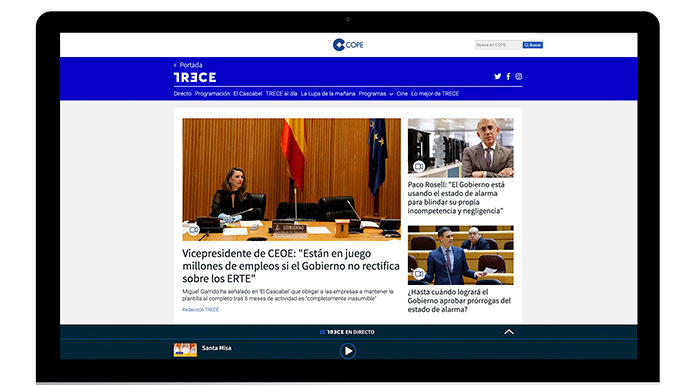This screenshot has height=385, width=696.
Task: Open the Vicepresidente de CEOE headline
Action: [x=291, y=266]
